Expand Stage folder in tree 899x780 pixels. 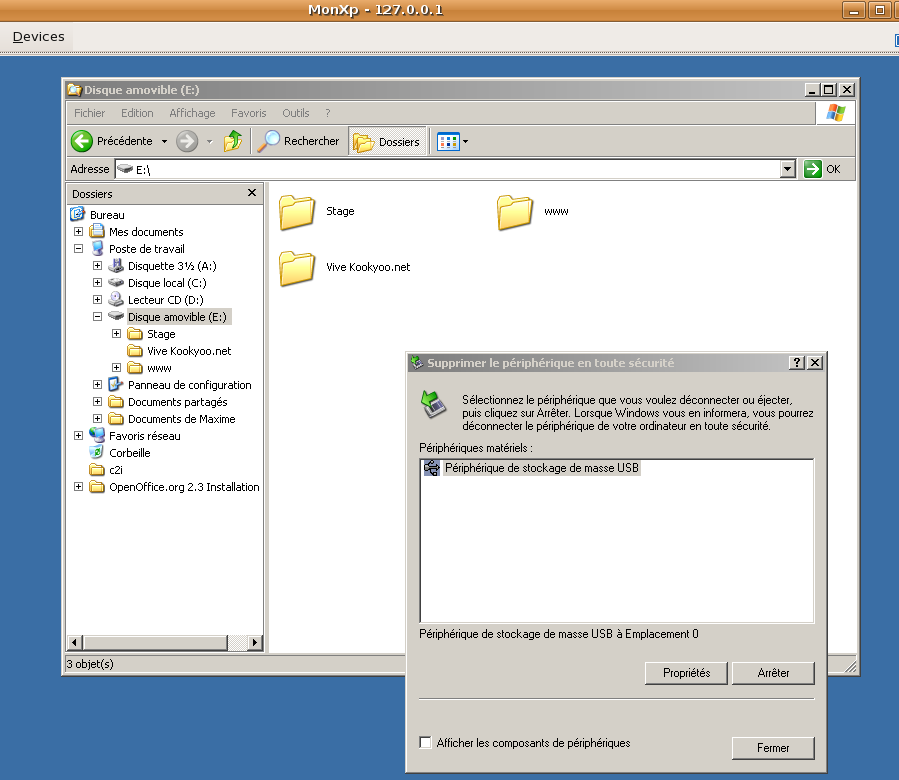click(116, 334)
